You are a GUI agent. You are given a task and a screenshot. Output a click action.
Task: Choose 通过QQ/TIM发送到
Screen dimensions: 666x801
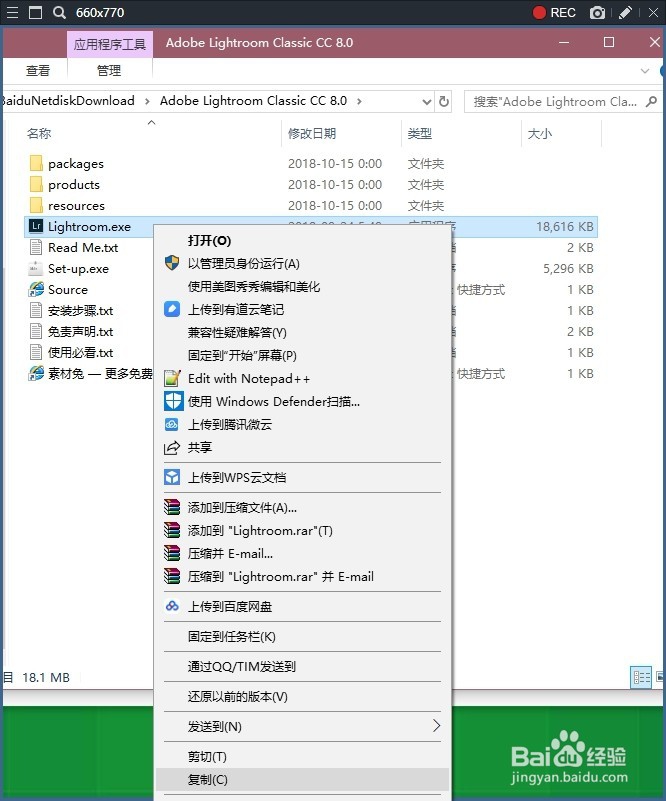point(301,666)
